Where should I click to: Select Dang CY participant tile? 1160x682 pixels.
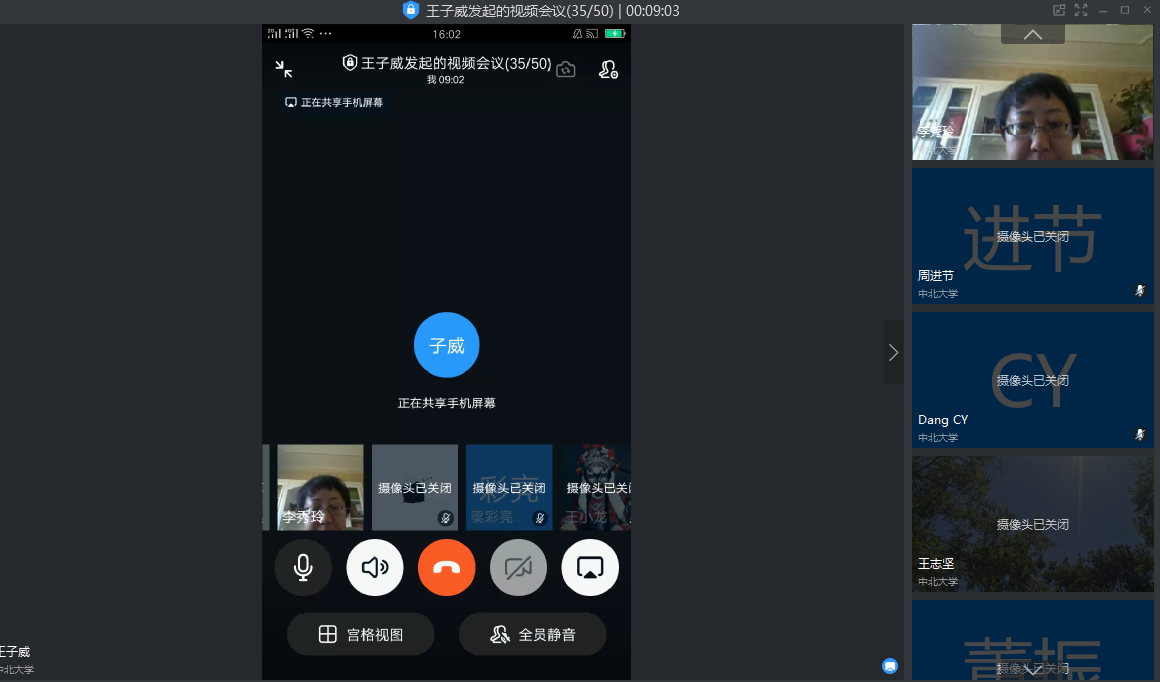click(x=1032, y=380)
